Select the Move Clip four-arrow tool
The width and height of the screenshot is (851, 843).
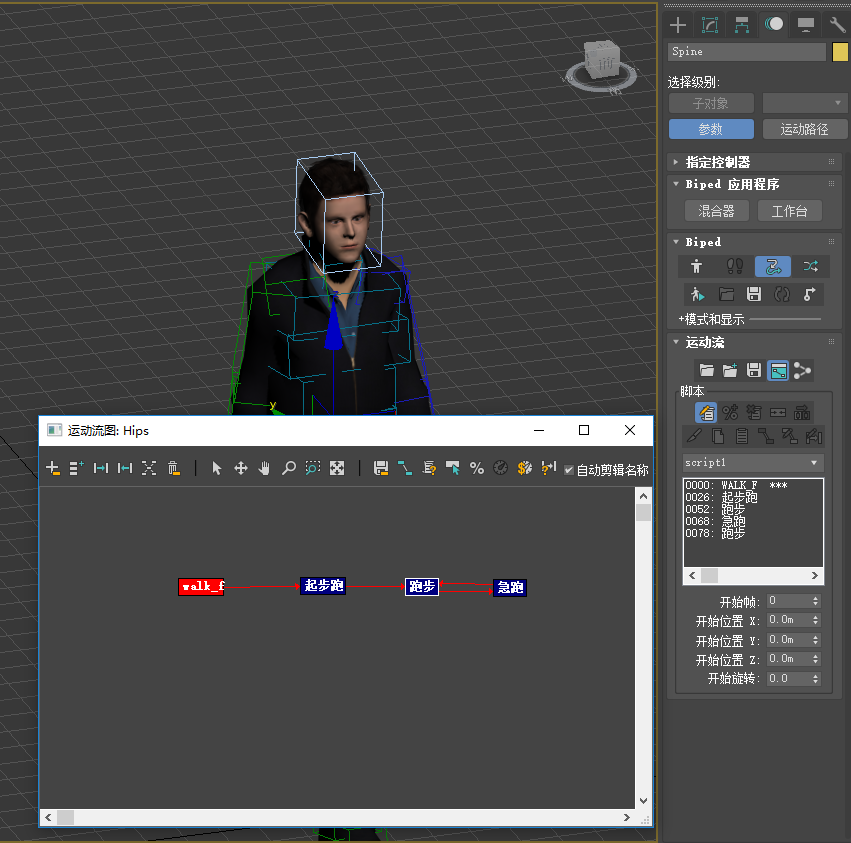240,468
